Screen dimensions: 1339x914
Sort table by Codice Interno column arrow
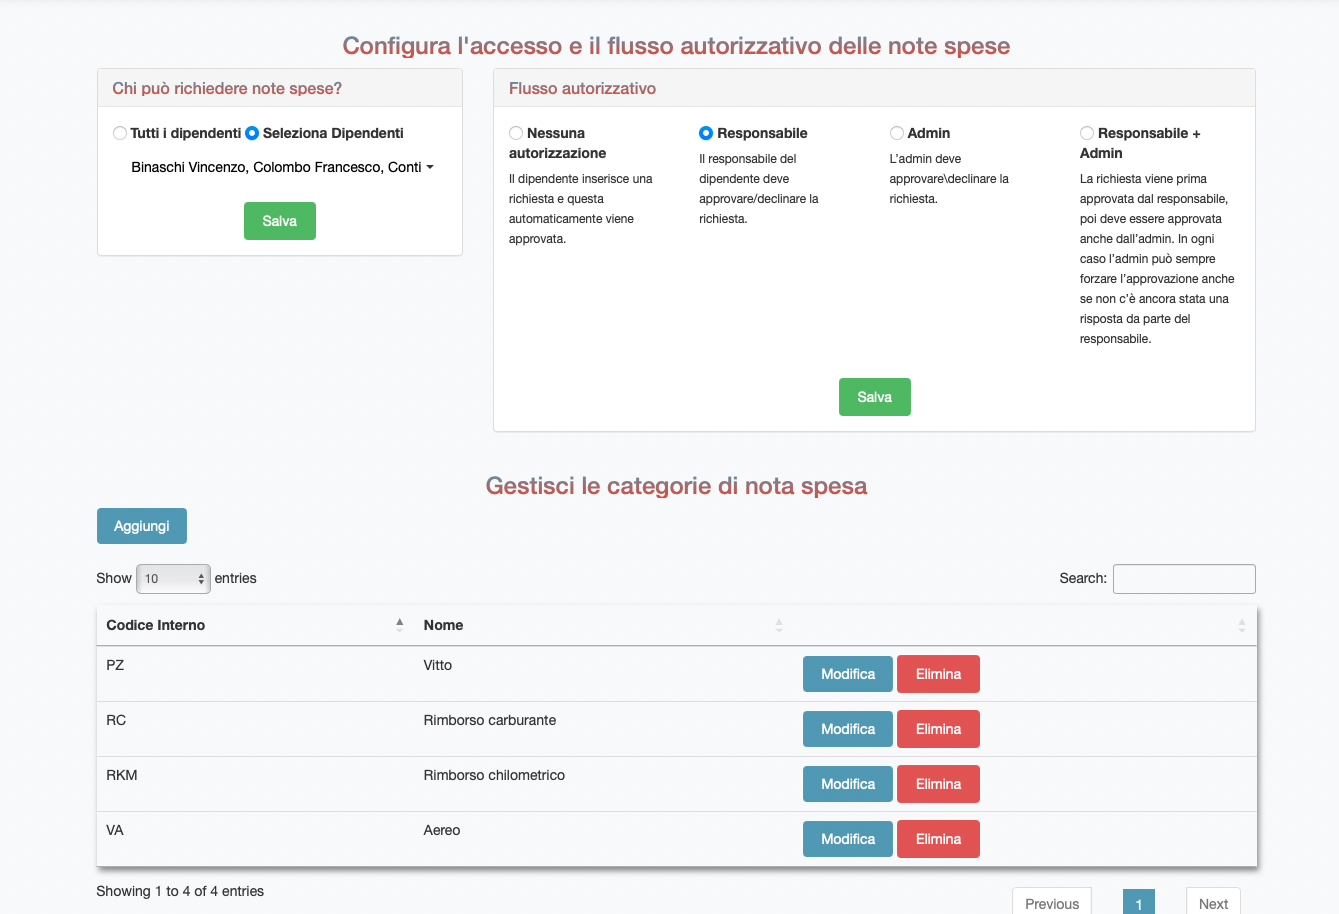coord(399,625)
